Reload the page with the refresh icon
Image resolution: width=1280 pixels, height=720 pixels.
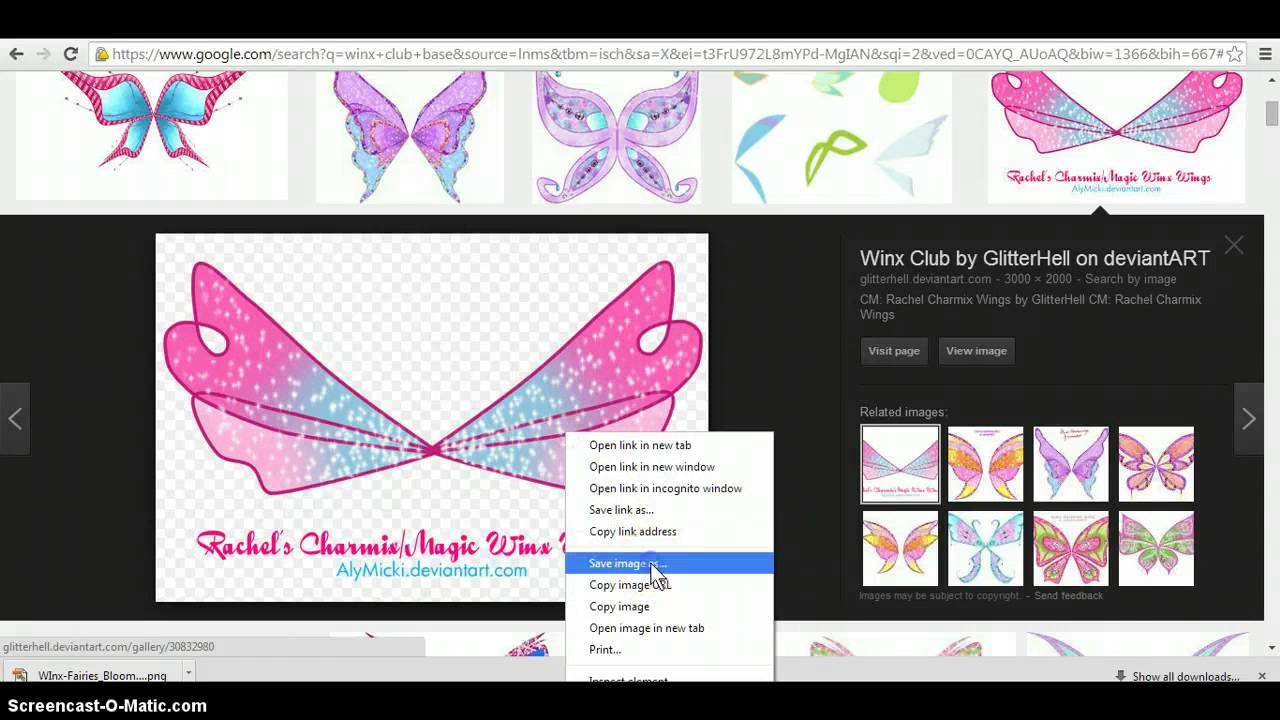70,54
